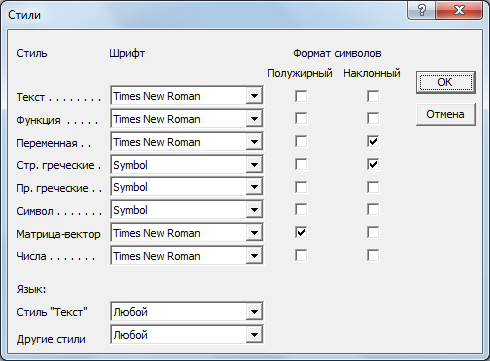Enable Наклонный for Символ style
The height and width of the screenshot is (361, 490).
[373, 210]
